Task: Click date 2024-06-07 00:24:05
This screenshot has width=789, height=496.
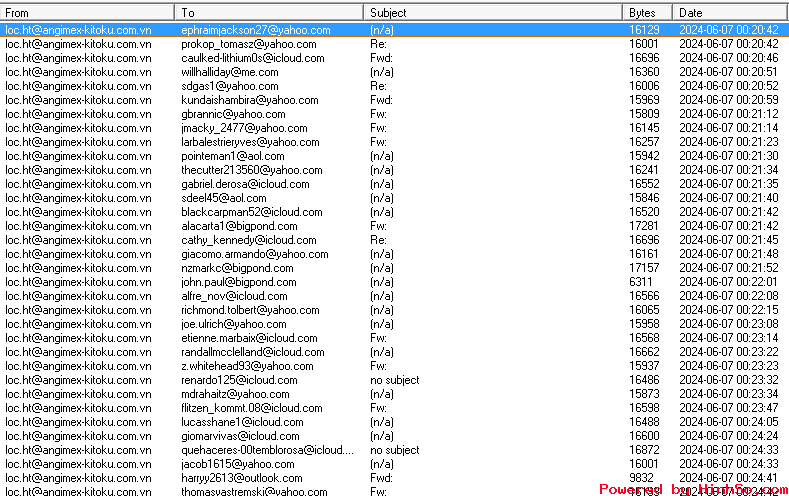Action: pyautogui.click(x=729, y=423)
